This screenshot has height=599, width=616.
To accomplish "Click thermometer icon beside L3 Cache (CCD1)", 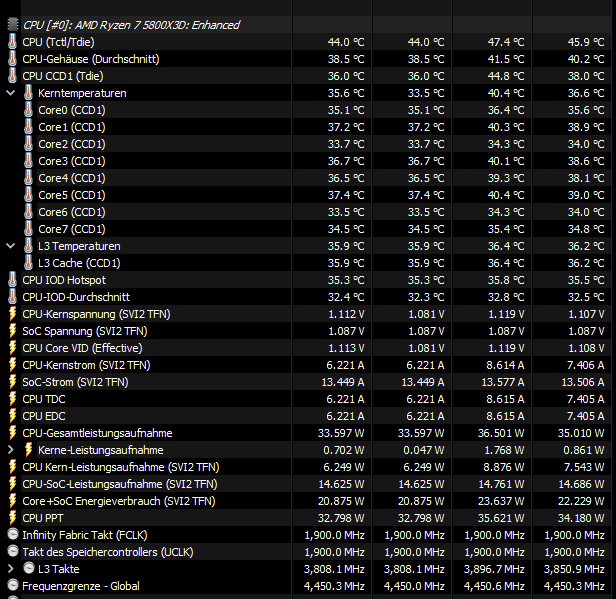I will click(28, 263).
